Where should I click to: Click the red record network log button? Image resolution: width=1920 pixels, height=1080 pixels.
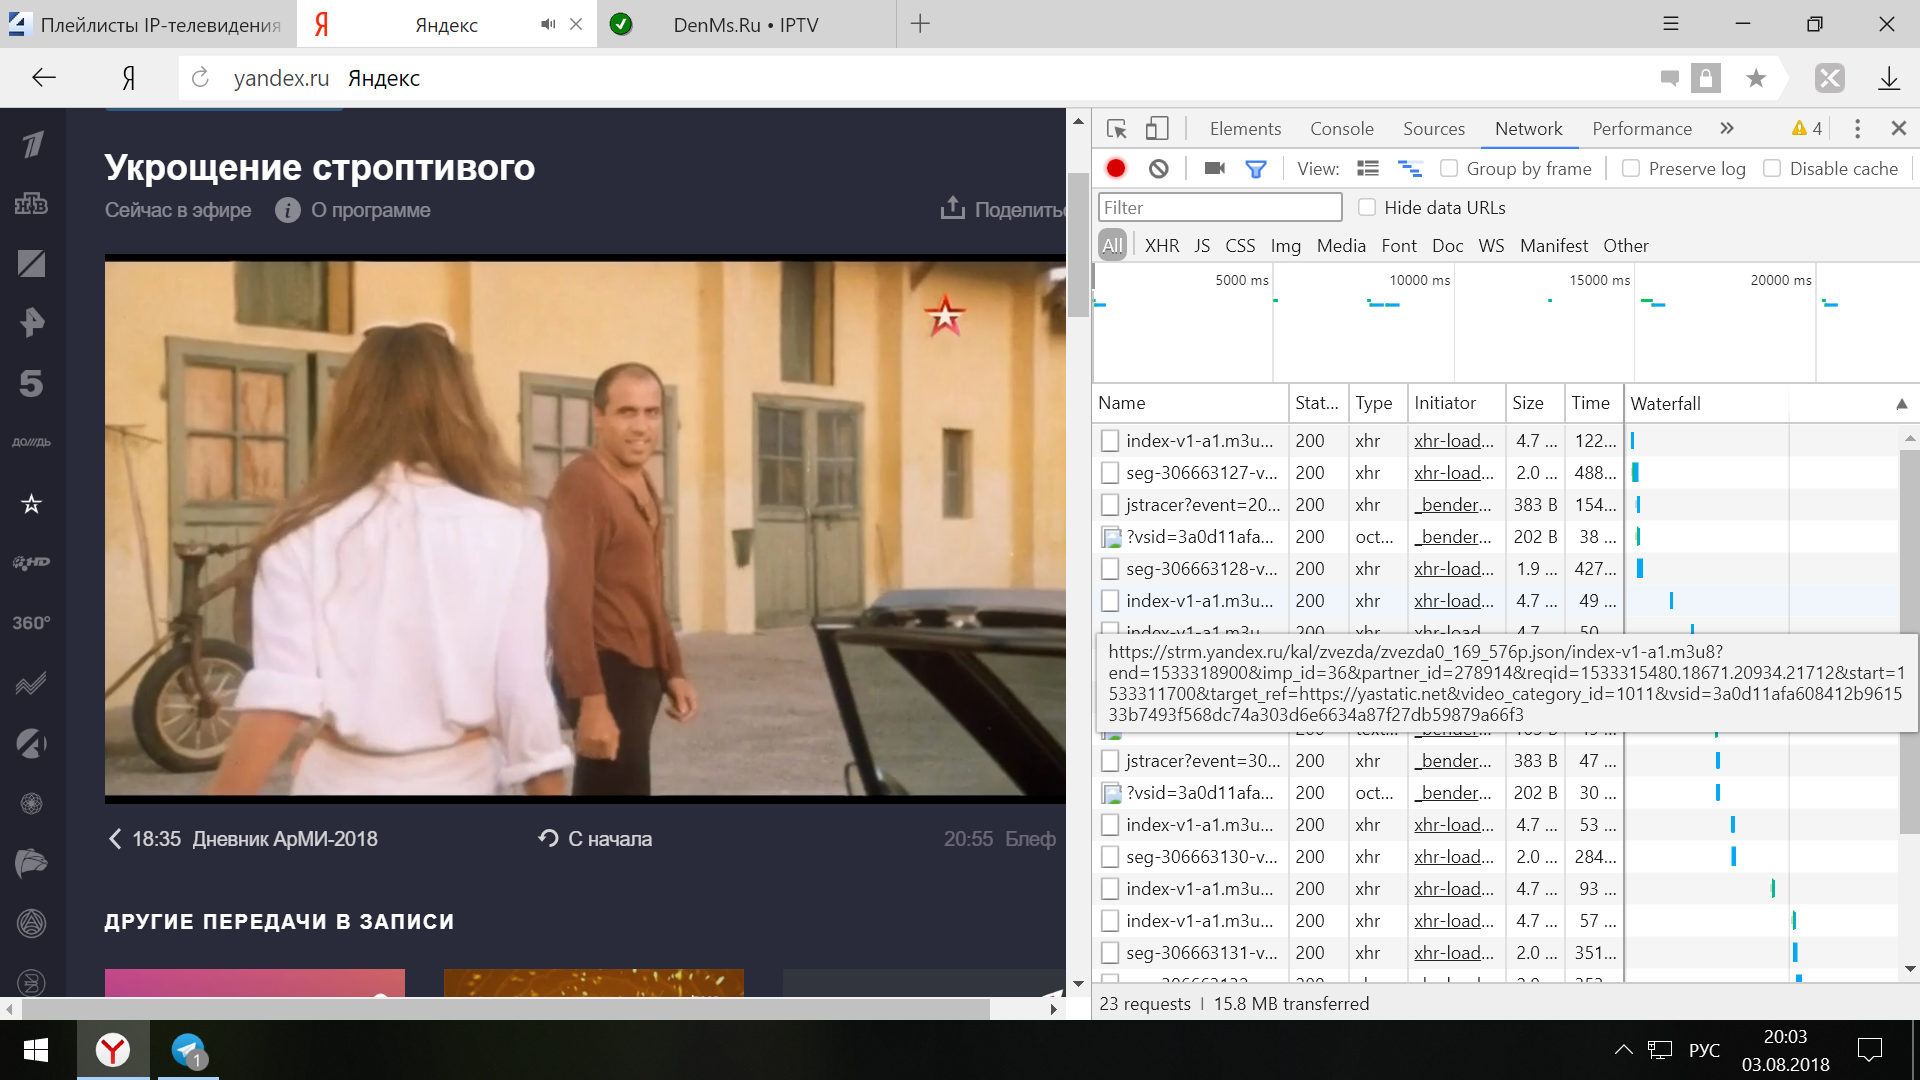click(x=1116, y=169)
